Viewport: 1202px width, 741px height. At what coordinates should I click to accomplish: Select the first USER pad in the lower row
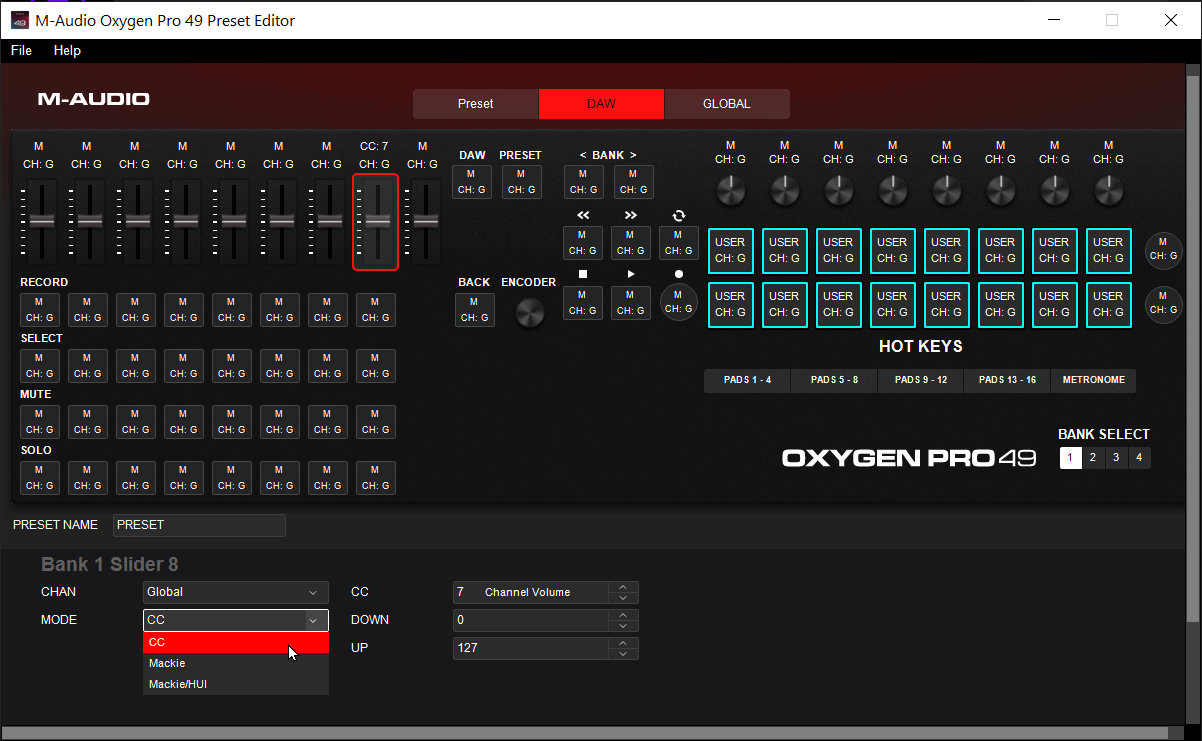click(x=731, y=305)
